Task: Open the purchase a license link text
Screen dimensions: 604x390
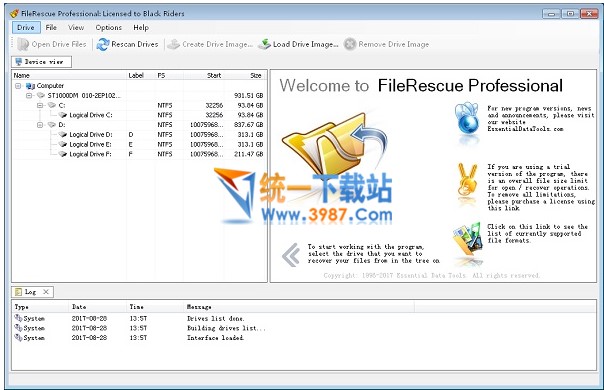Action: click(541, 205)
